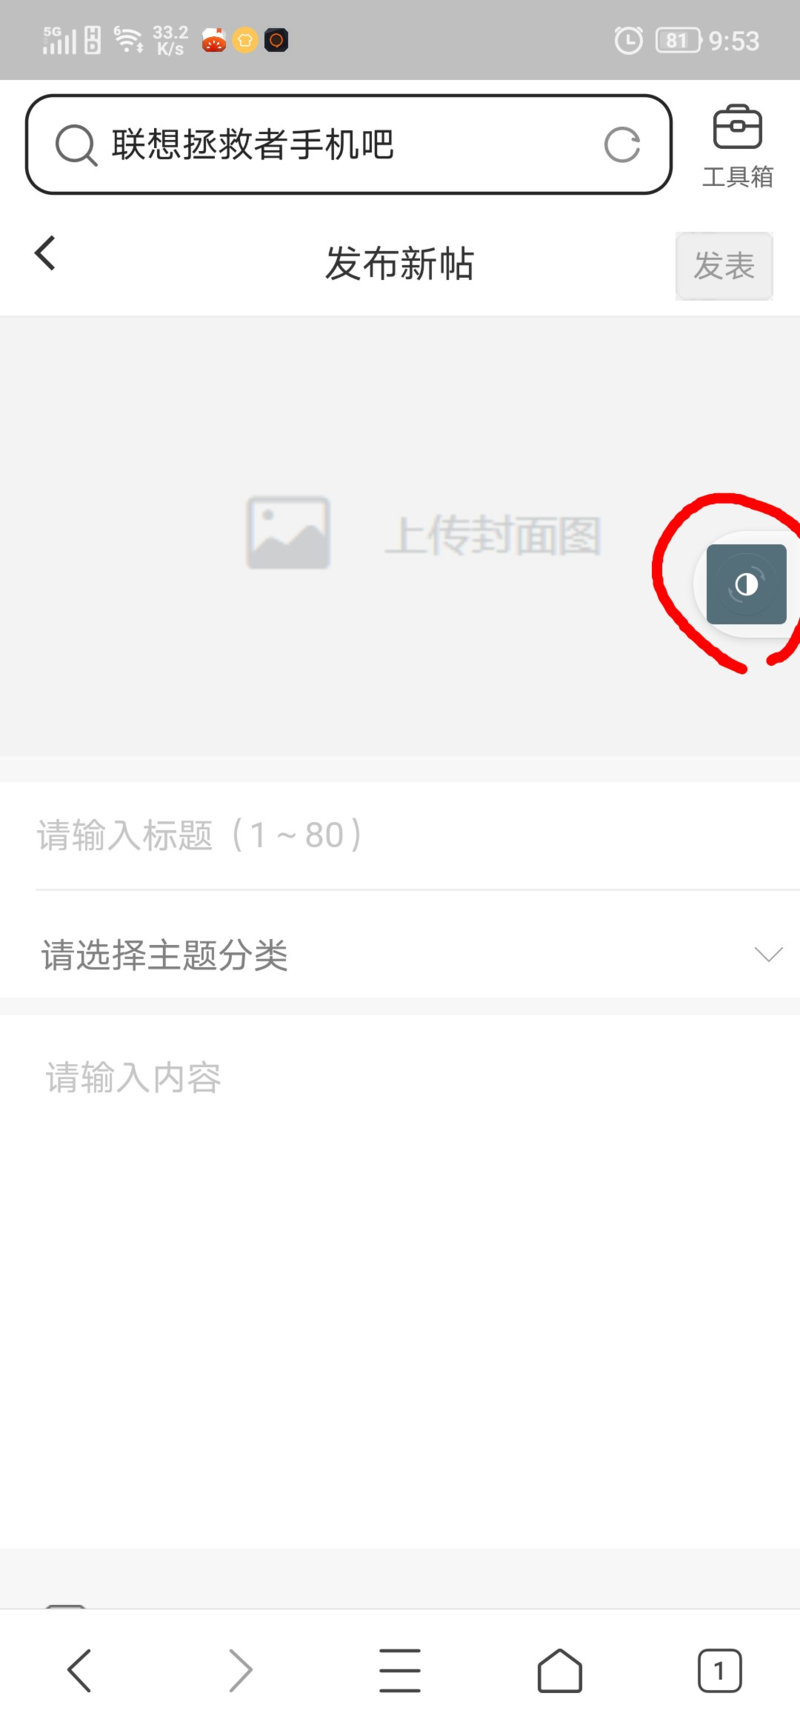Focus the address bar showing 联想拯救者手机吧
The image size is (800, 1733).
tap(348, 145)
